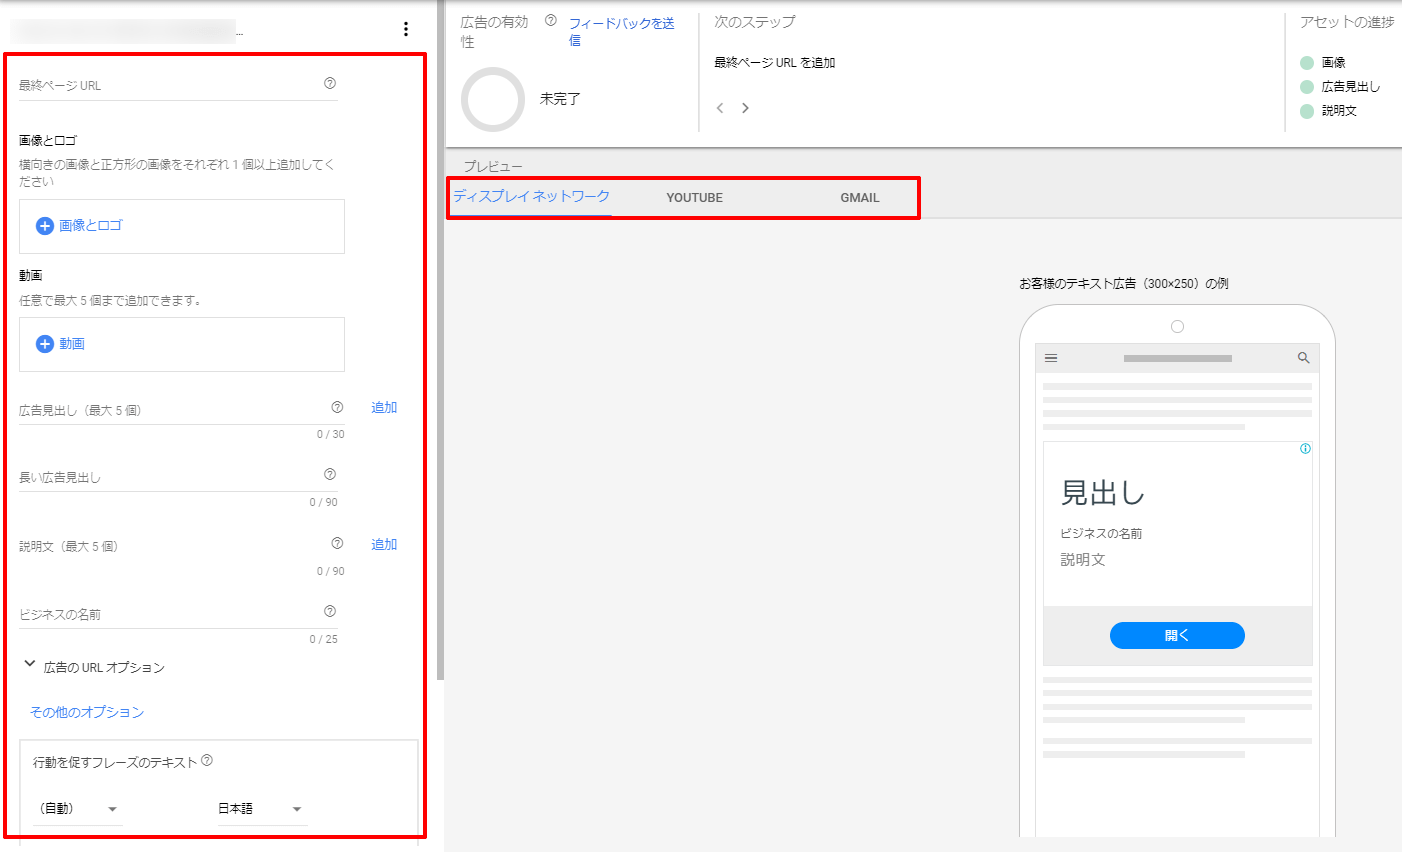
Task: Click help icon beside ビジネスの名前 field
Action: (330, 612)
